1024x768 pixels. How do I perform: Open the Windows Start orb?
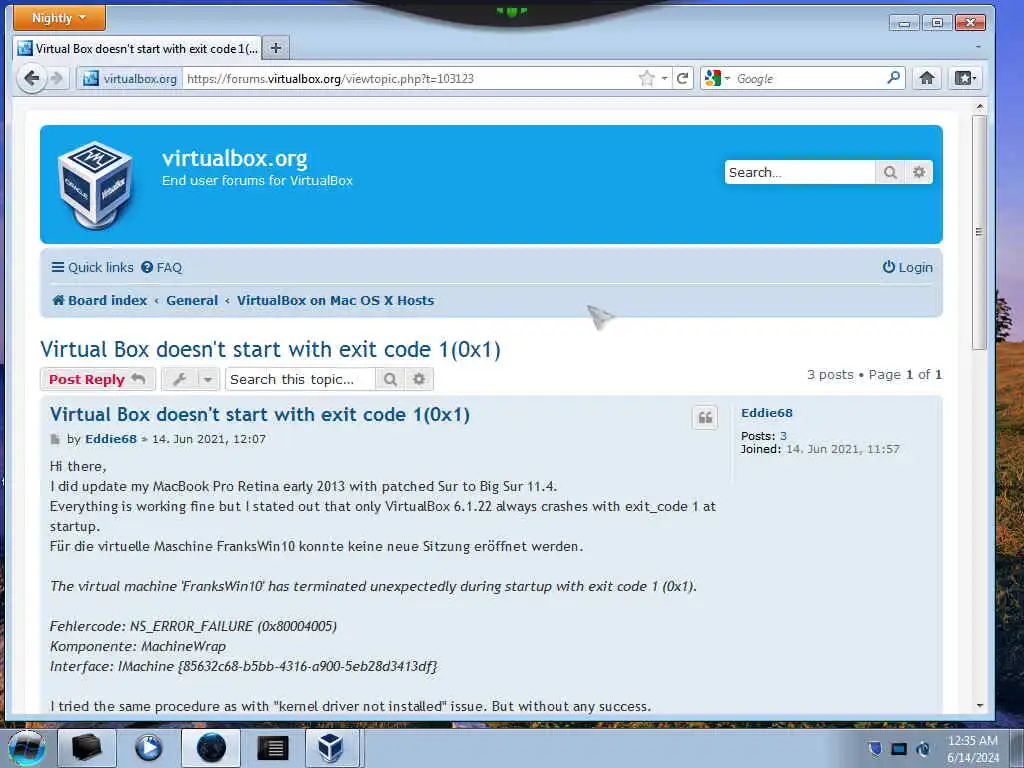click(x=26, y=748)
